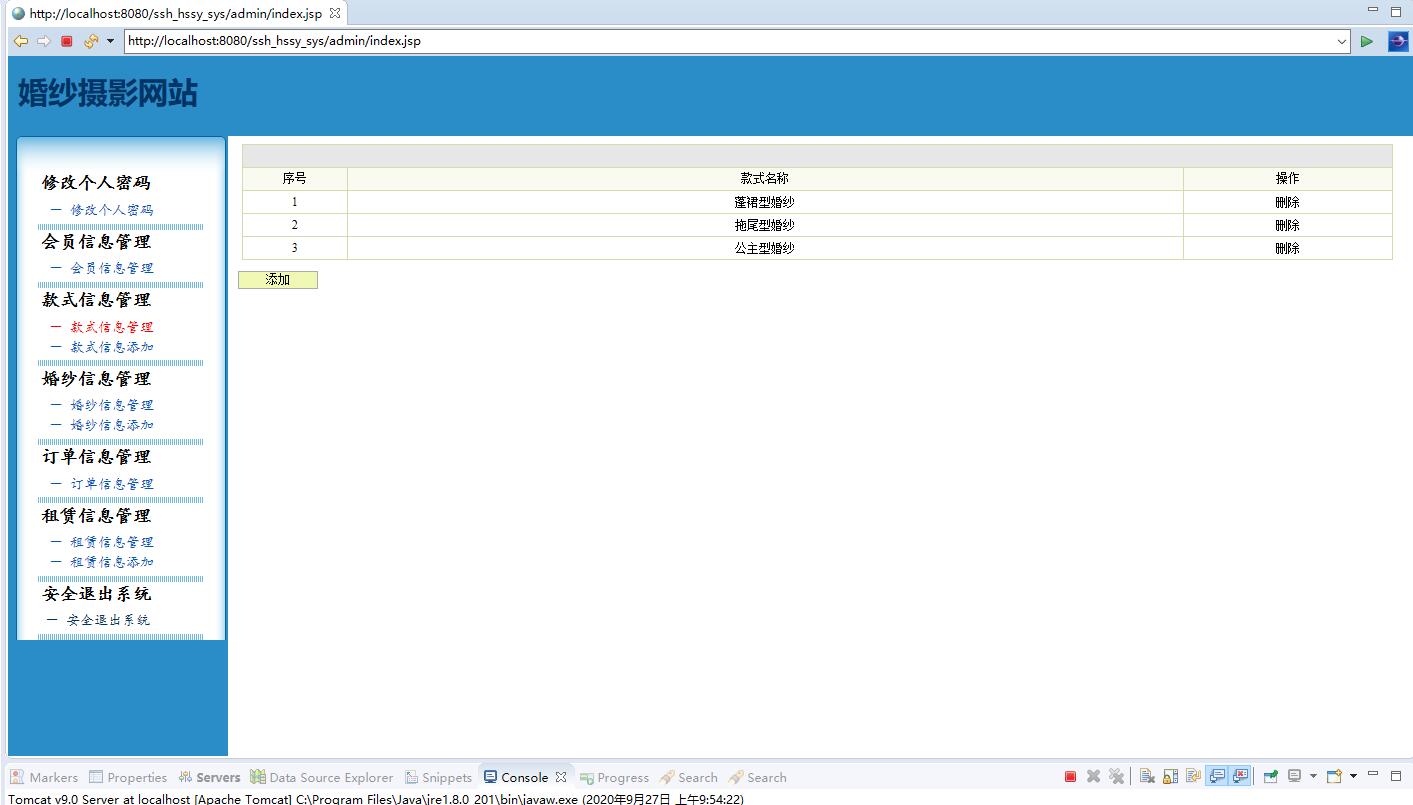This screenshot has width=1413, height=805.
Task: Click Remove All Terminated Launches double-X icon
Action: [x=1117, y=776]
